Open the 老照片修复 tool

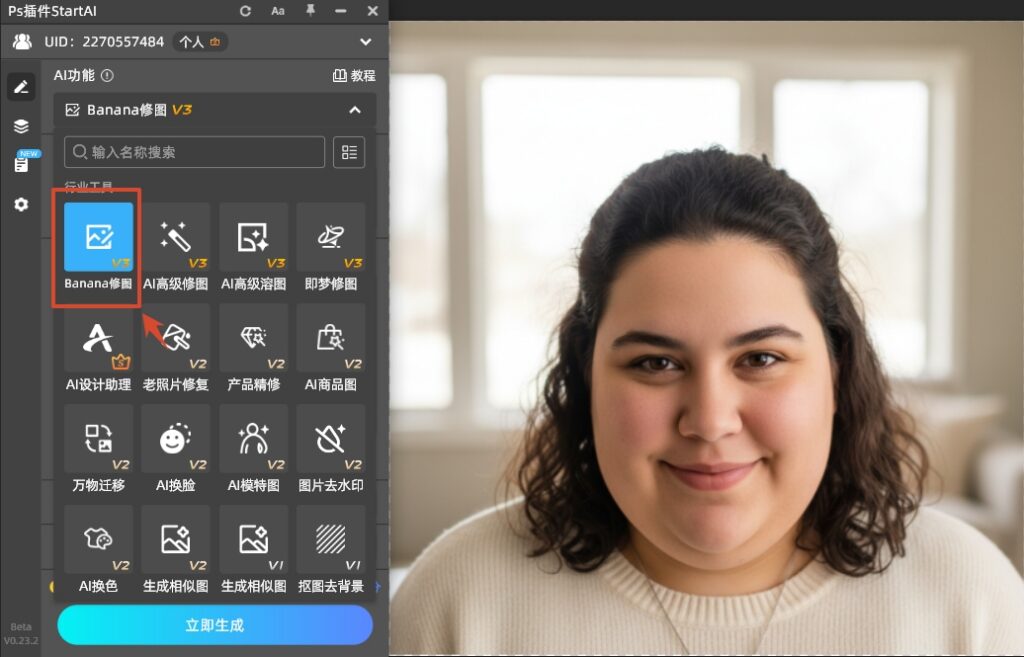tap(176, 339)
